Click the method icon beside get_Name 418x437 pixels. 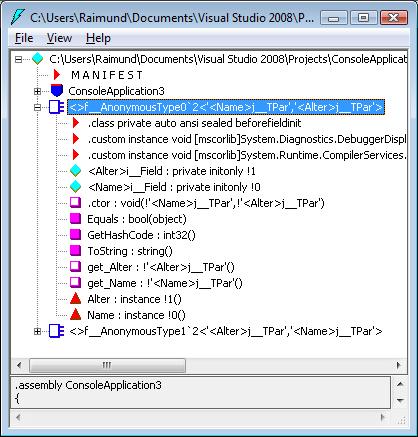76,283
